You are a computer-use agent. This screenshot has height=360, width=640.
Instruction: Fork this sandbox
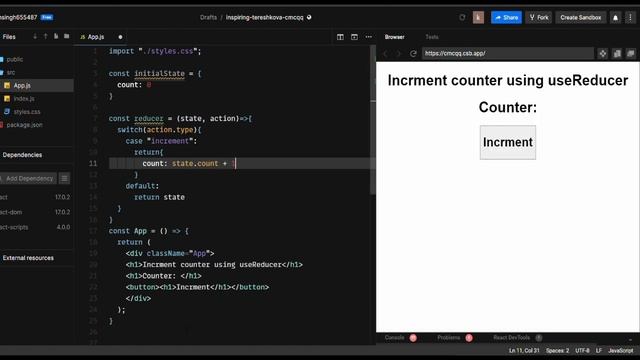point(539,18)
